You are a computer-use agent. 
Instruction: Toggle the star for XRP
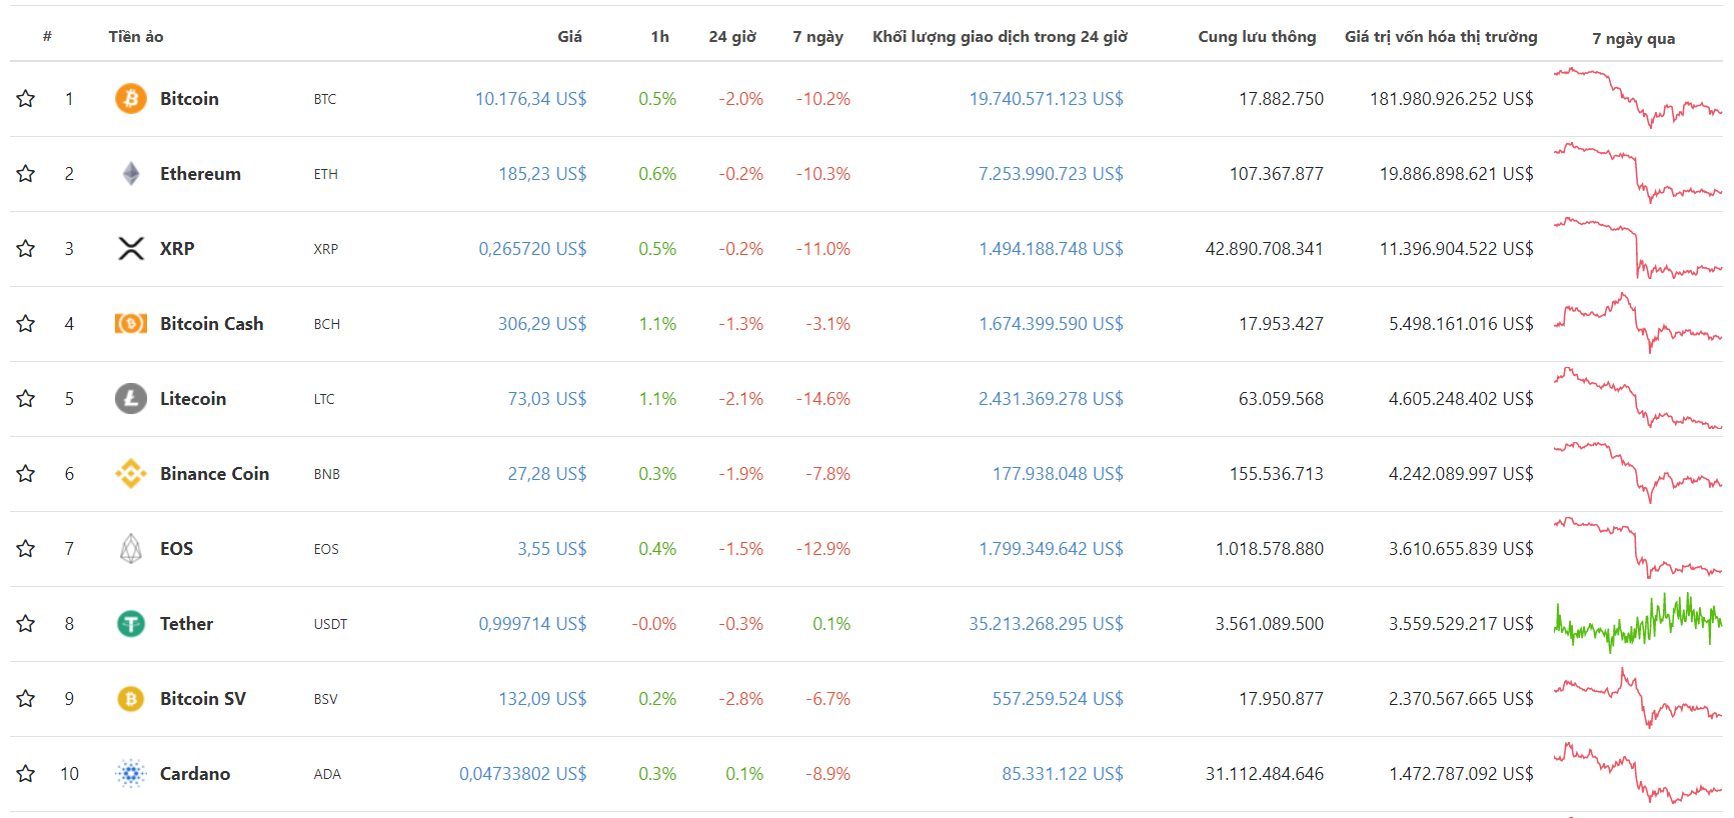click(26, 248)
